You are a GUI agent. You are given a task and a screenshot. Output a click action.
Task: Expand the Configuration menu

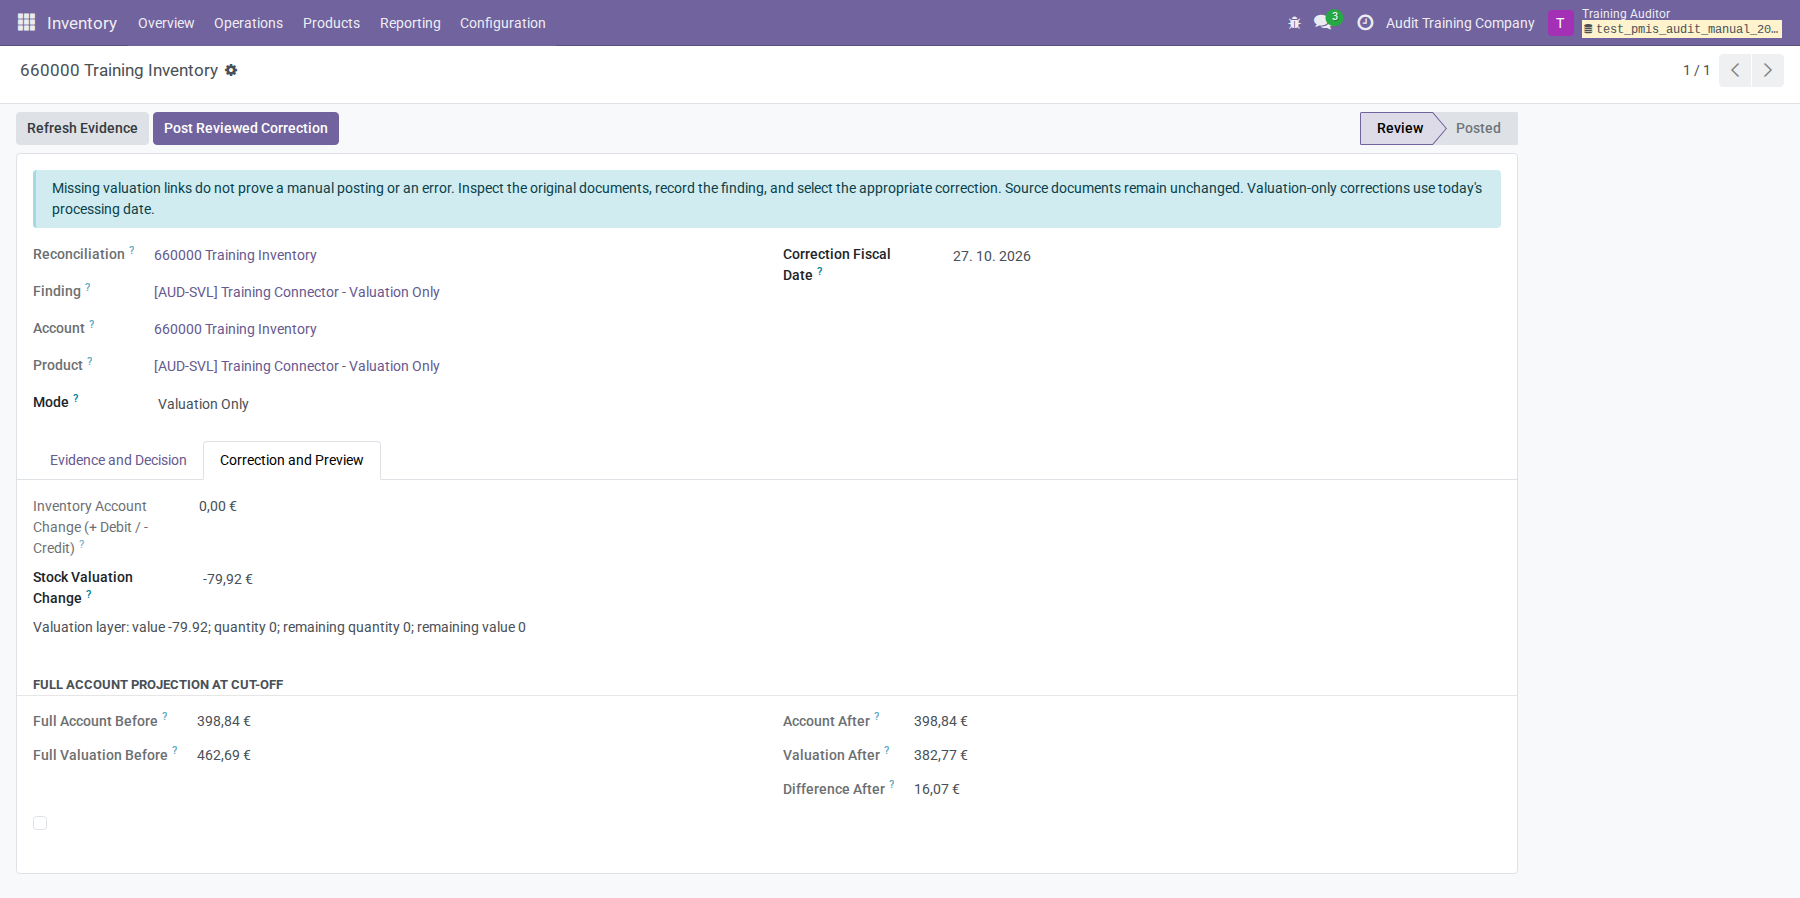tap(503, 23)
